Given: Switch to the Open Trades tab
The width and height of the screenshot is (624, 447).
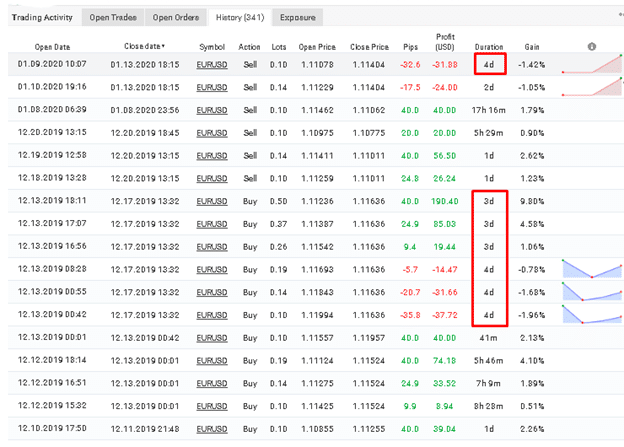Looking at the screenshot, I should tap(113, 18).
